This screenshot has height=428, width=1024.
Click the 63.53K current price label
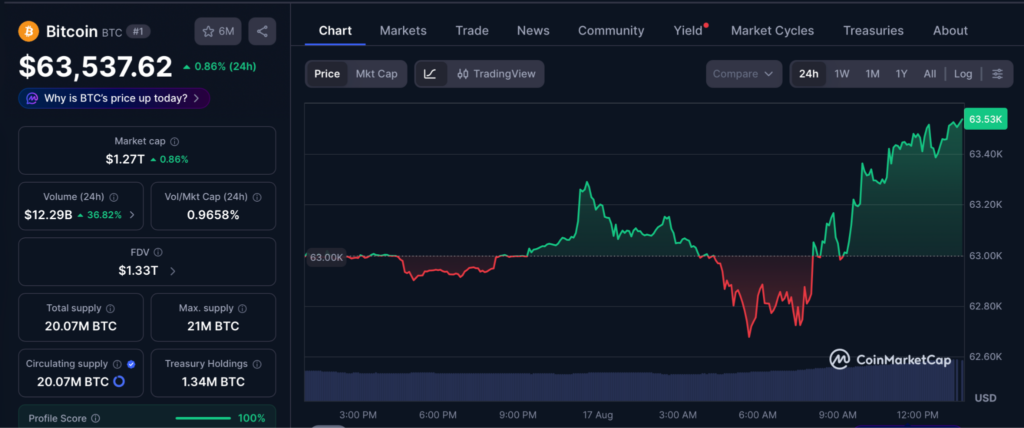coord(985,120)
